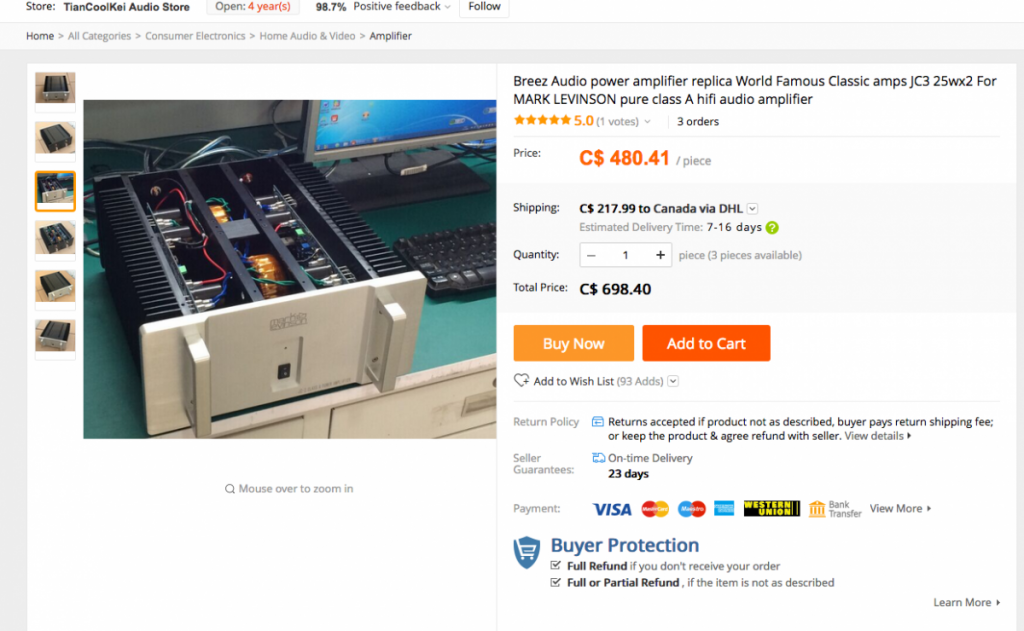Decrease quantity with the minus button
This screenshot has width=1024, height=631.
(x=591, y=255)
